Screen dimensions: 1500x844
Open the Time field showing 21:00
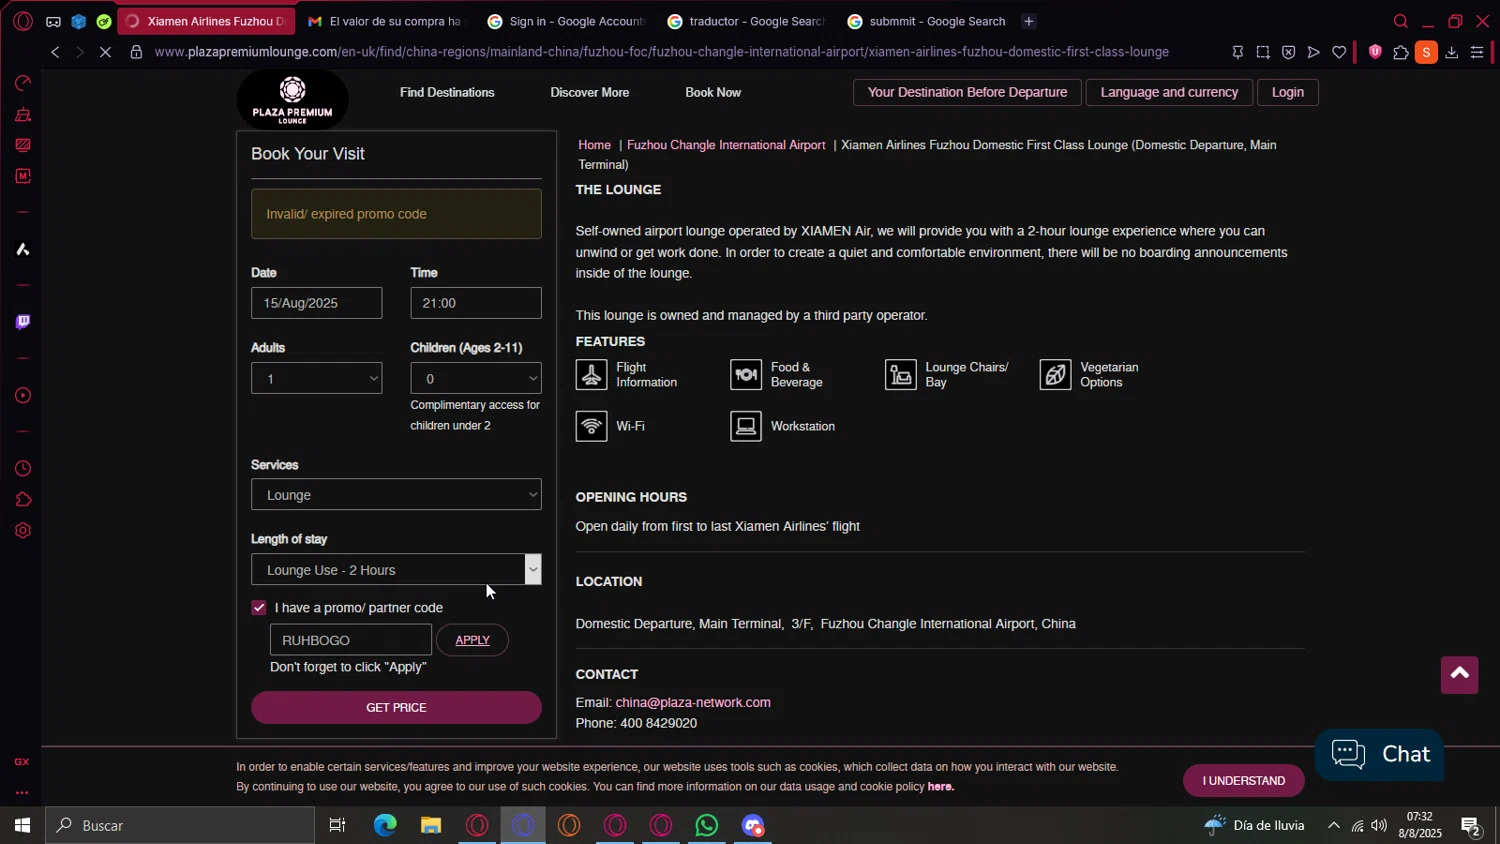coord(476,303)
